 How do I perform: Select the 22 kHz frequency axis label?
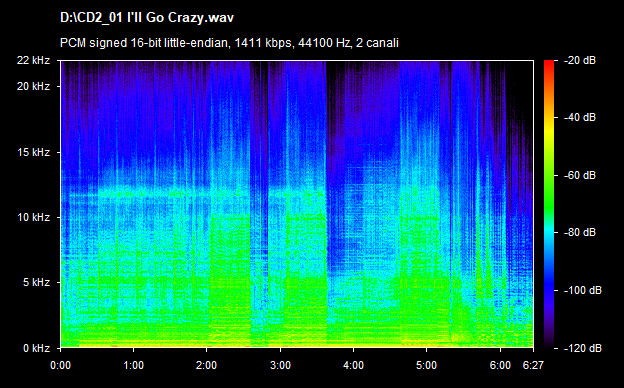[33, 60]
